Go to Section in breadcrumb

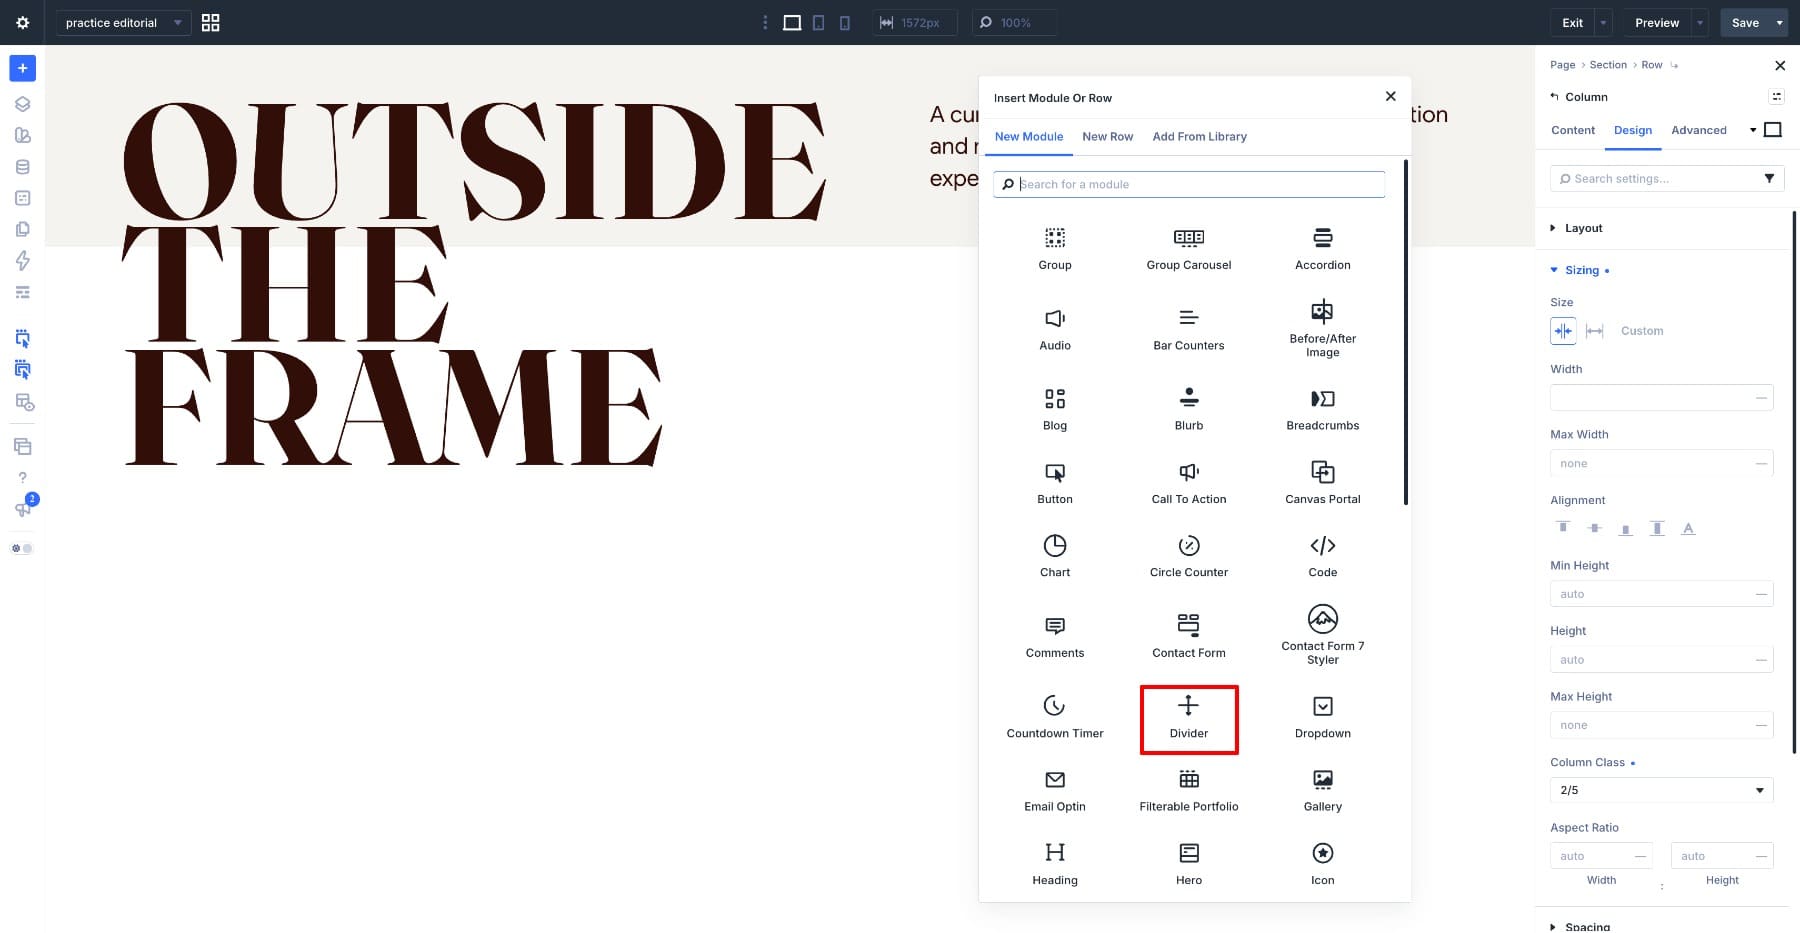coord(1608,65)
